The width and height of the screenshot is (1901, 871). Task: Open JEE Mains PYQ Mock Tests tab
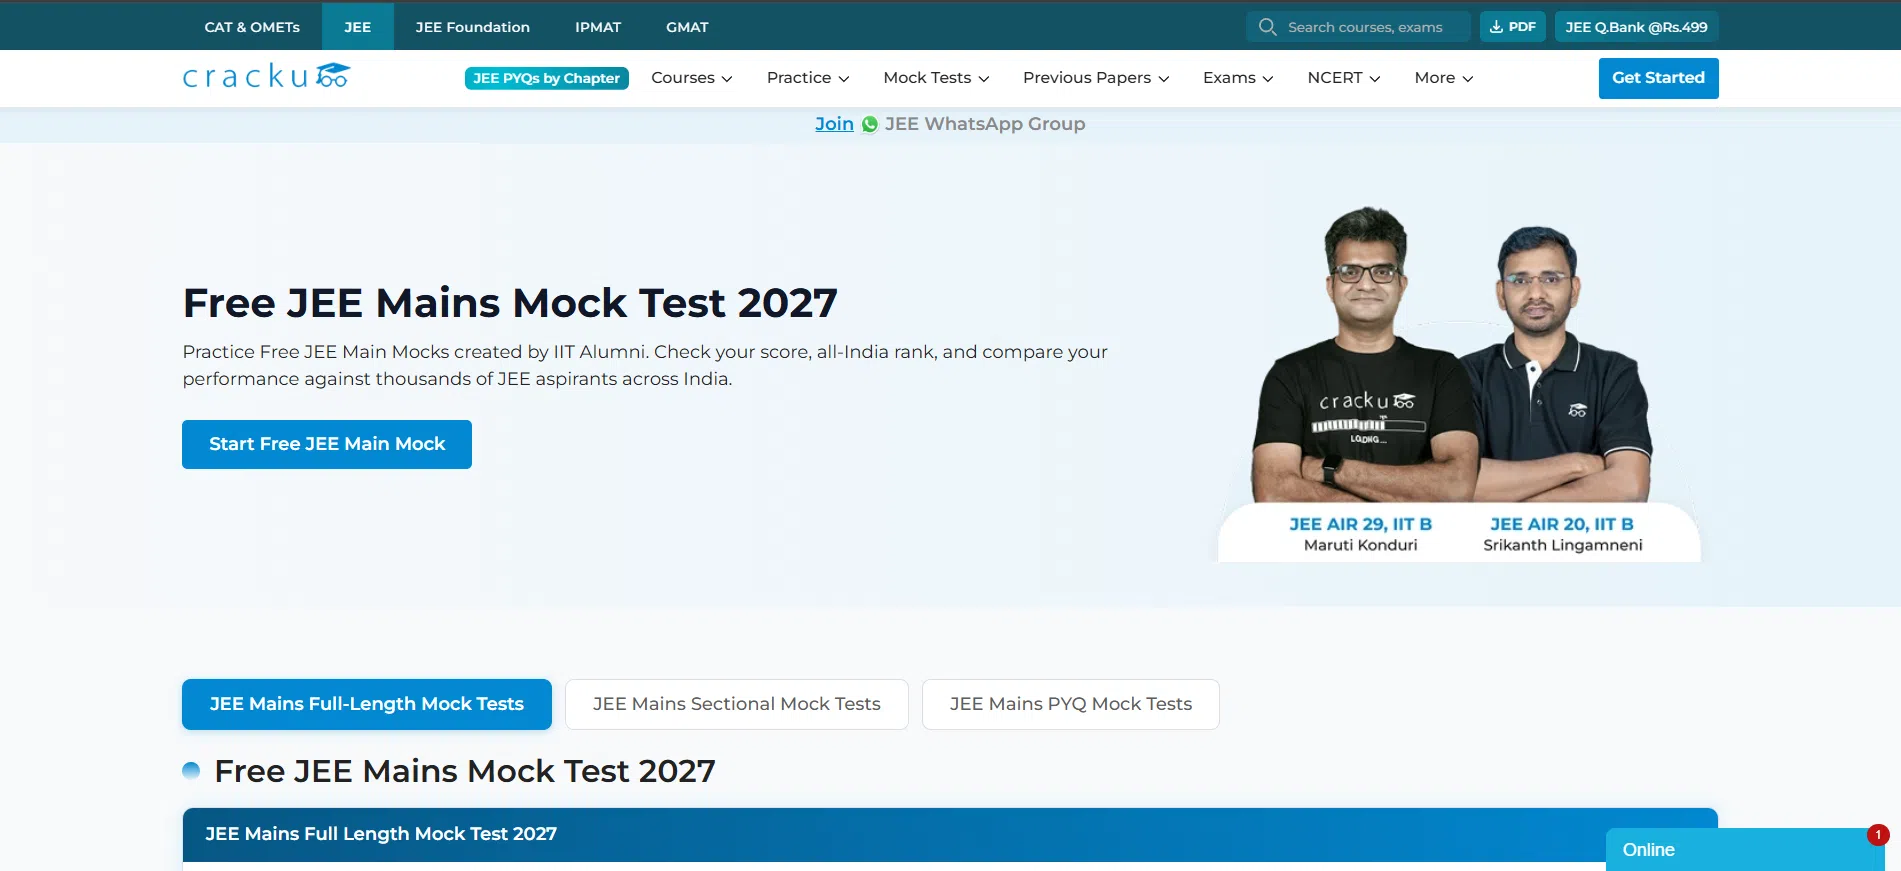click(x=1071, y=704)
